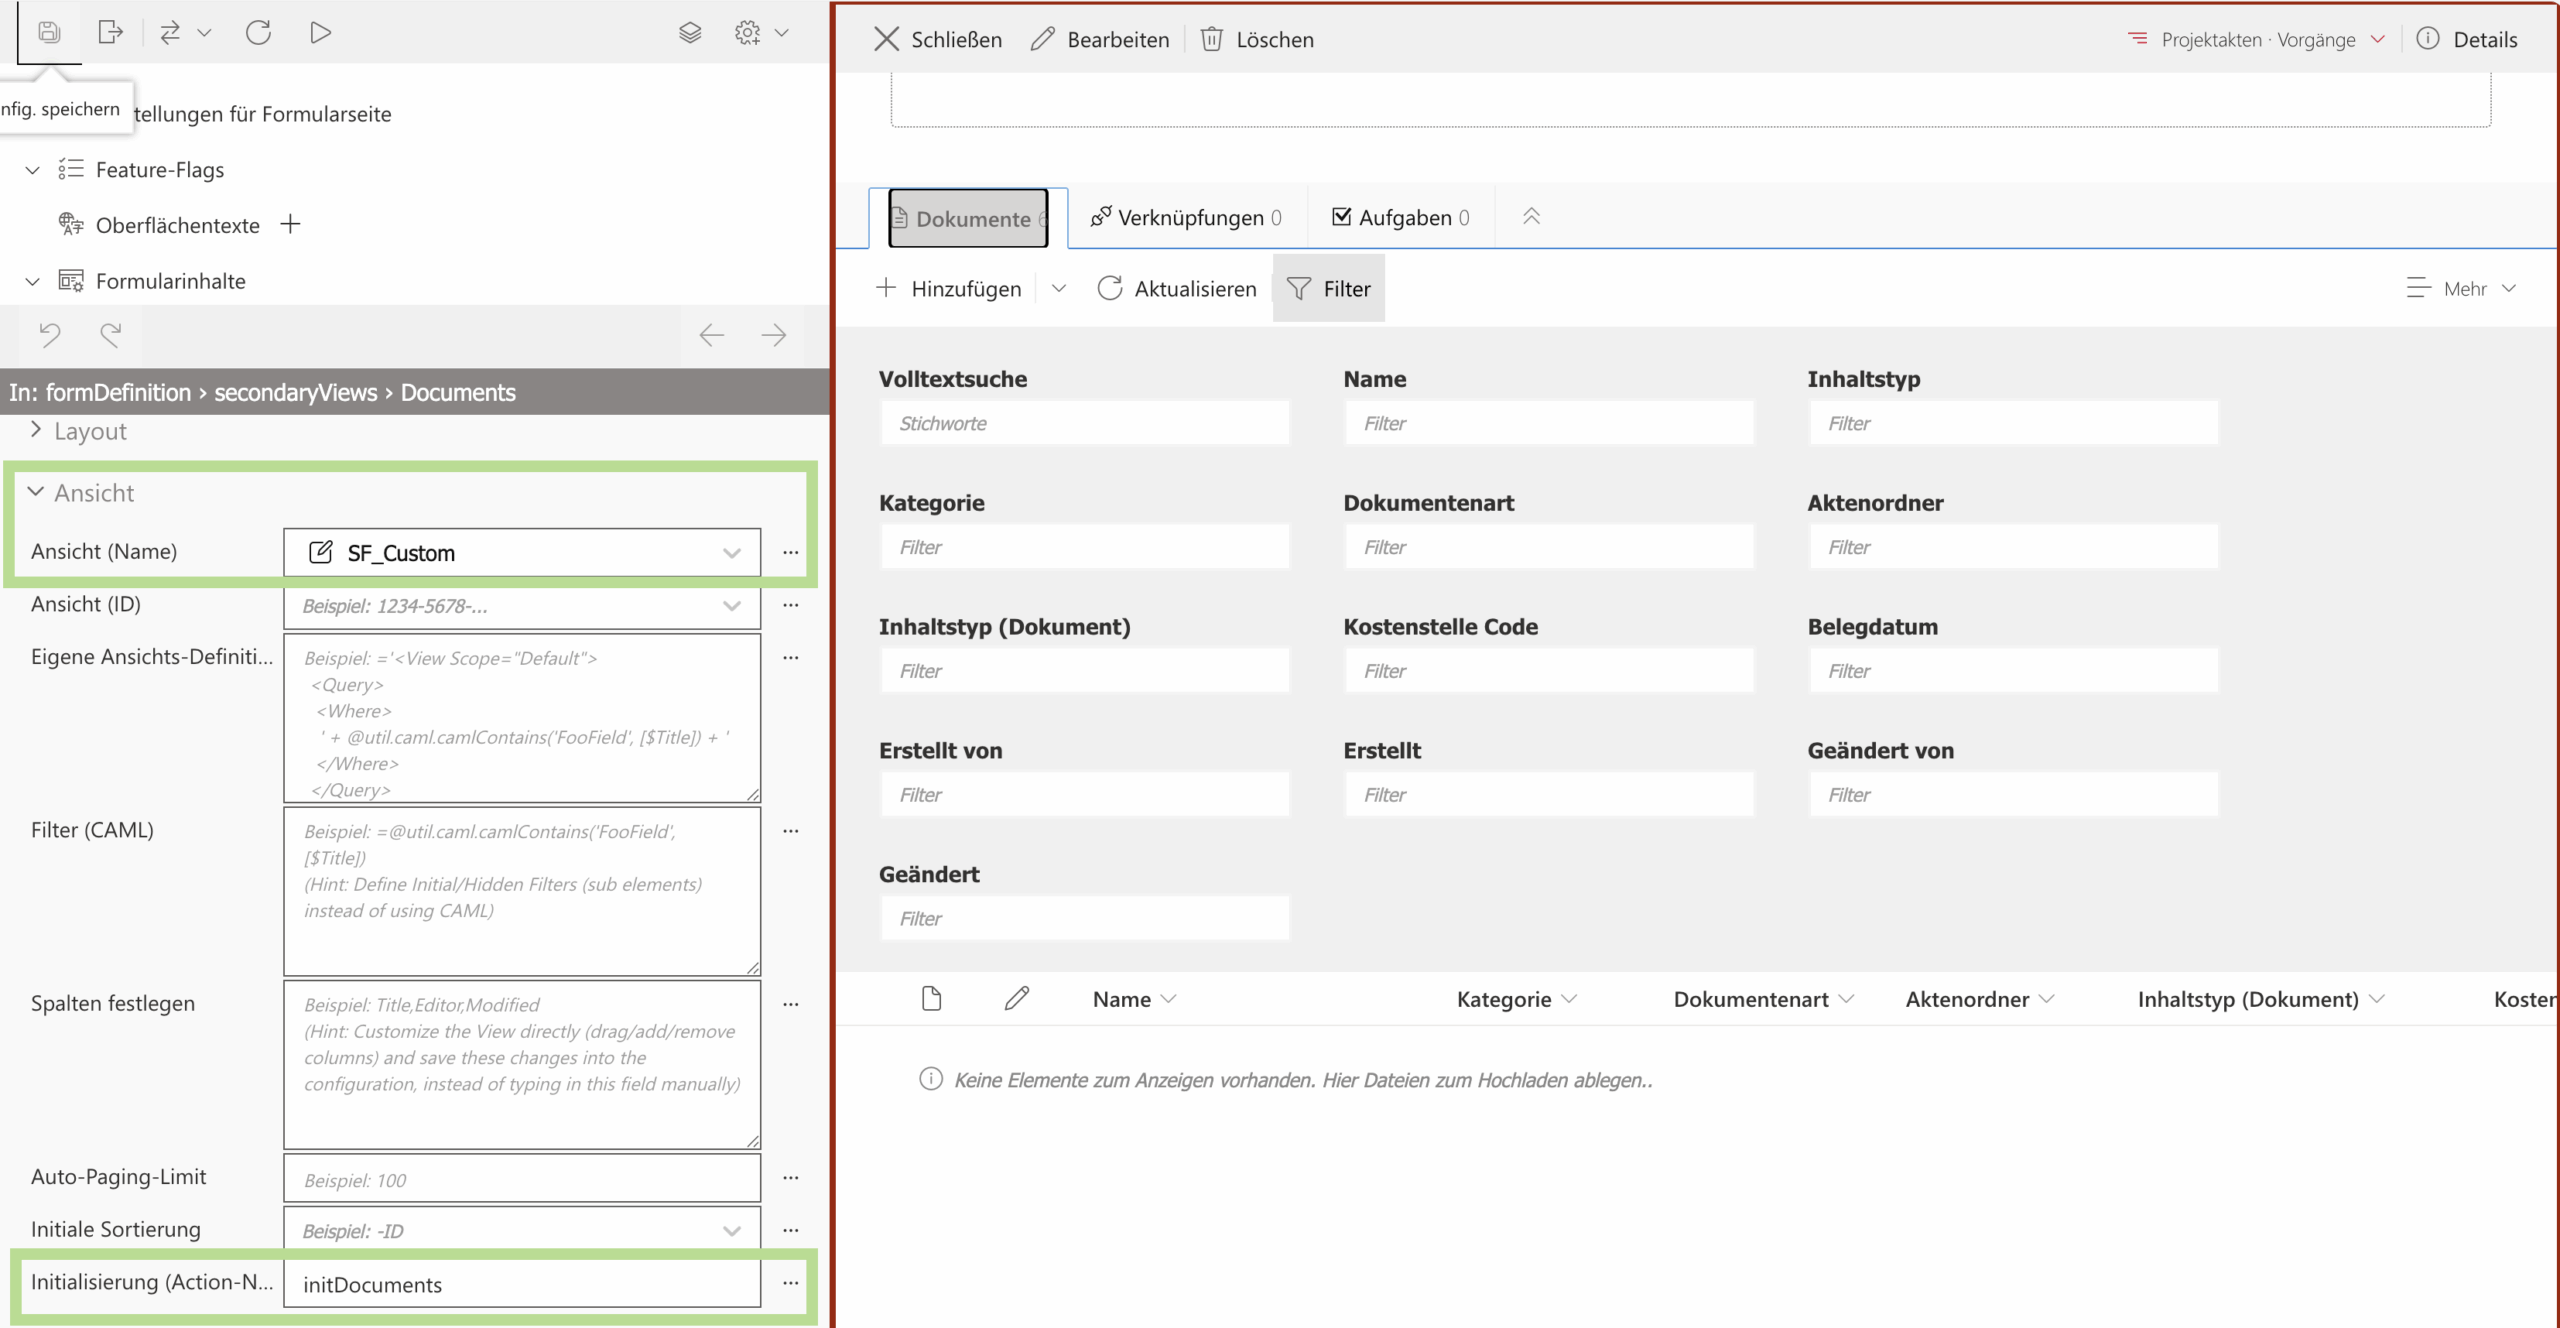Click the Bearbeiten button

[x=1100, y=39]
